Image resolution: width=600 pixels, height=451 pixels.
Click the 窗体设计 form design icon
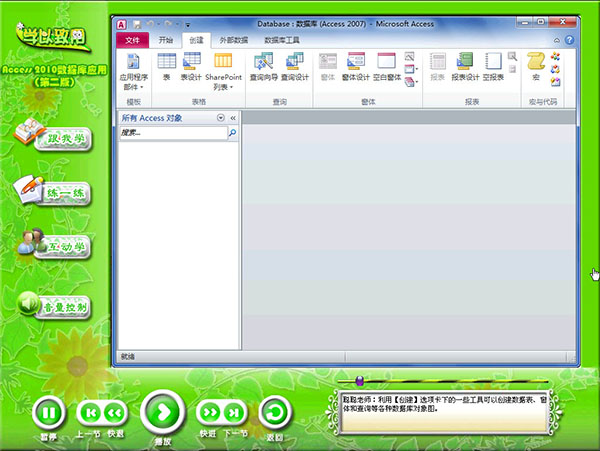tap(355, 67)
